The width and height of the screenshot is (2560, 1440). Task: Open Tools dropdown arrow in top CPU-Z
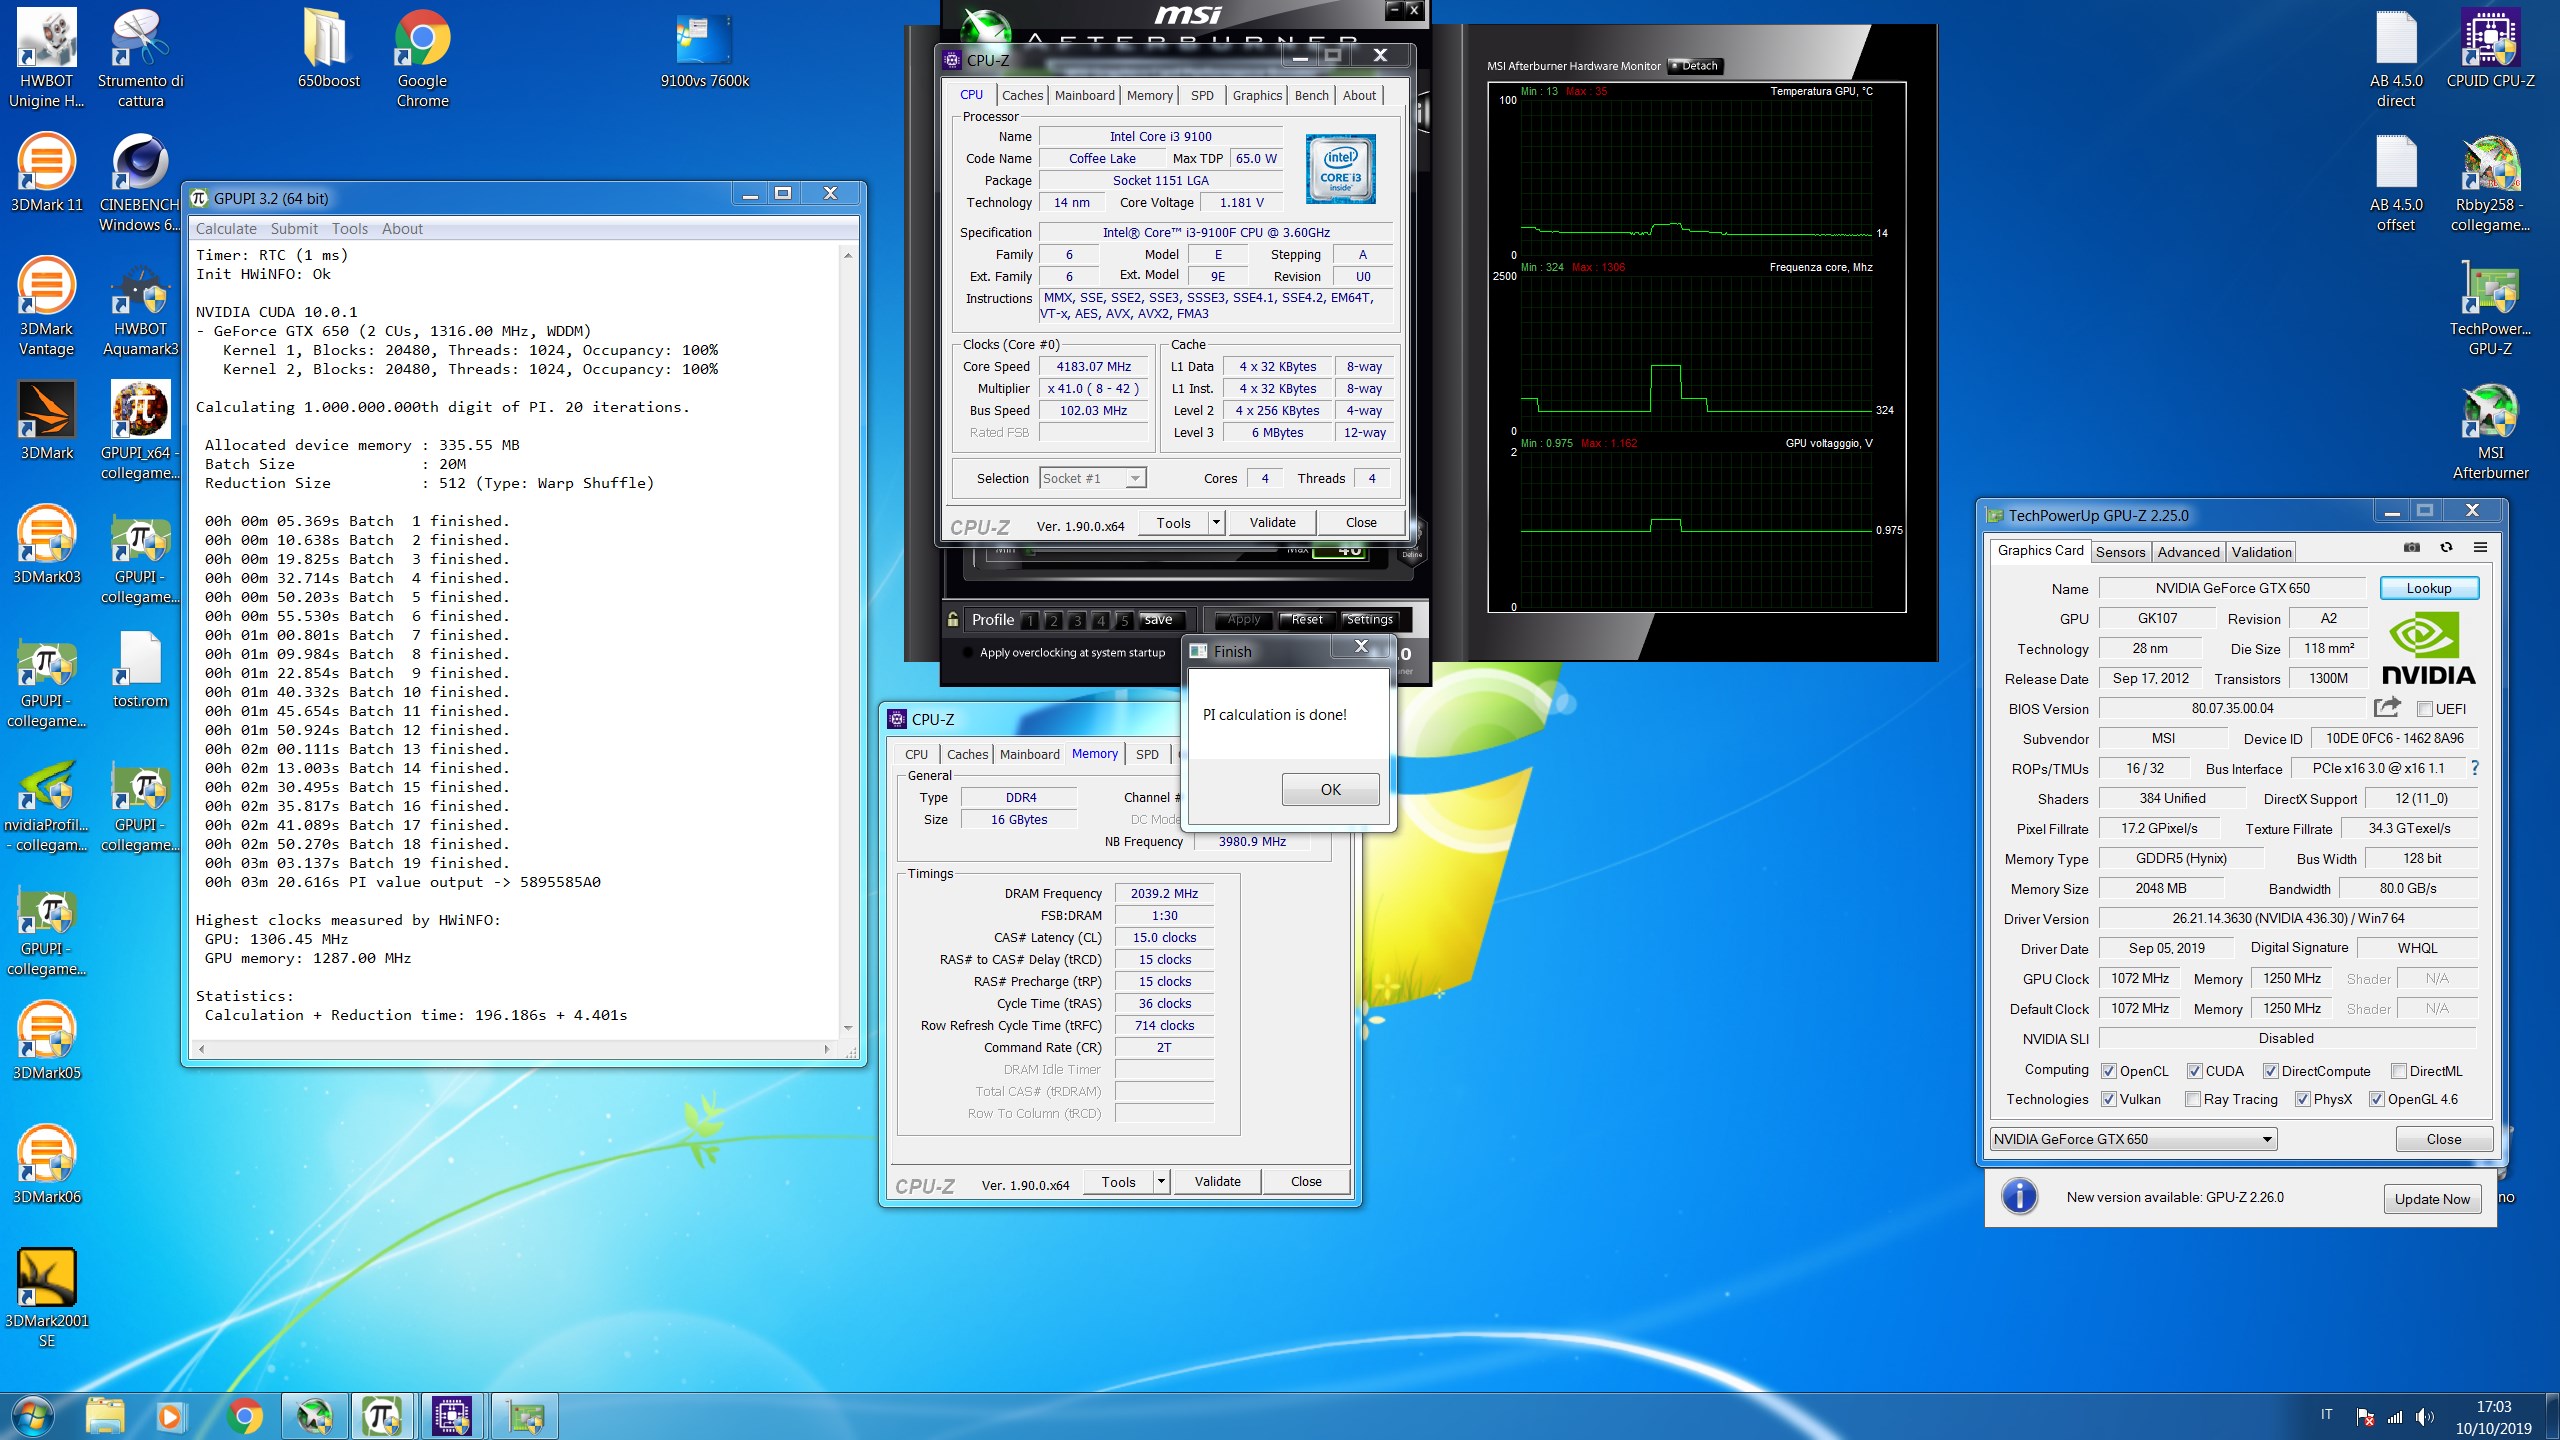1216,522
